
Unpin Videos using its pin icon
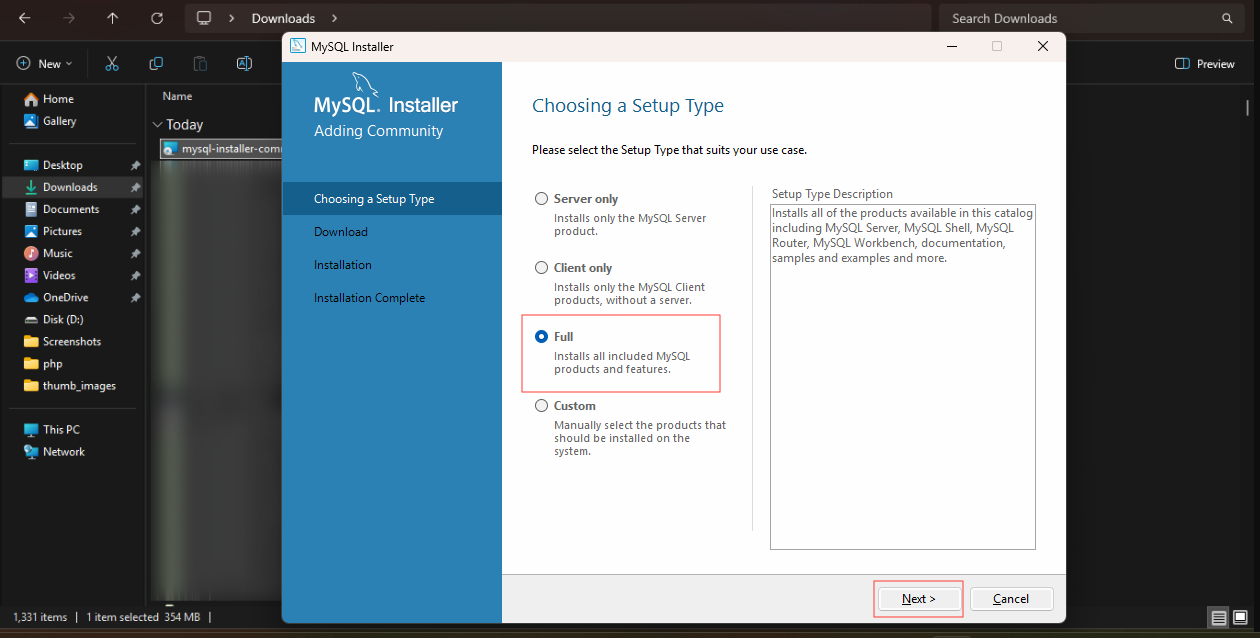(135, 275)
